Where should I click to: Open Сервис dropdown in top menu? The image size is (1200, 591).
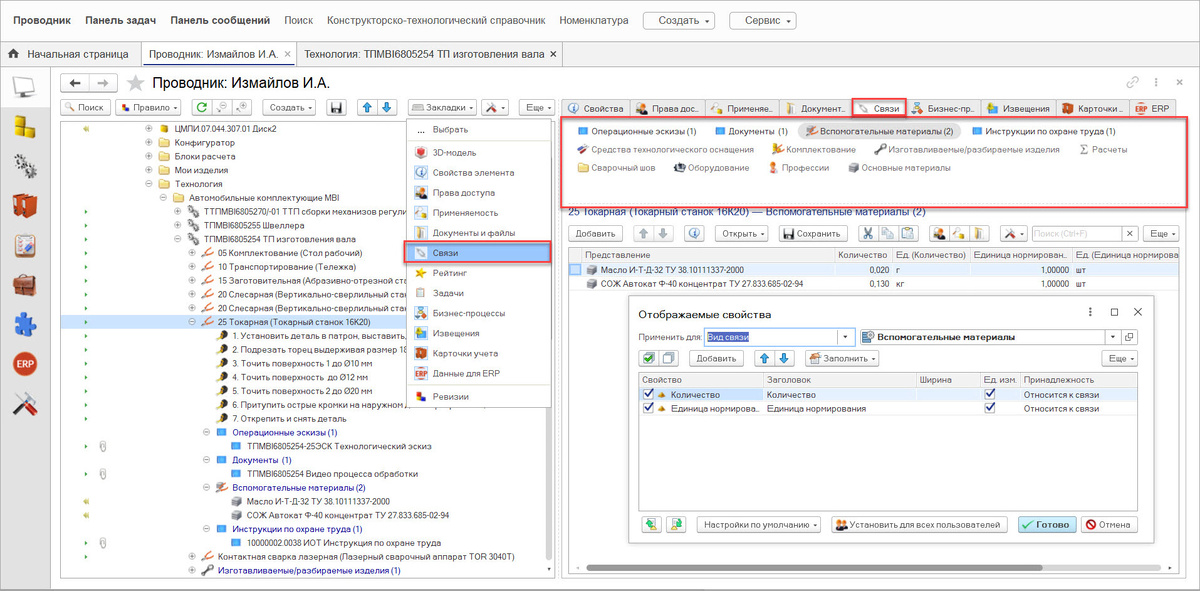click(763, 20)
